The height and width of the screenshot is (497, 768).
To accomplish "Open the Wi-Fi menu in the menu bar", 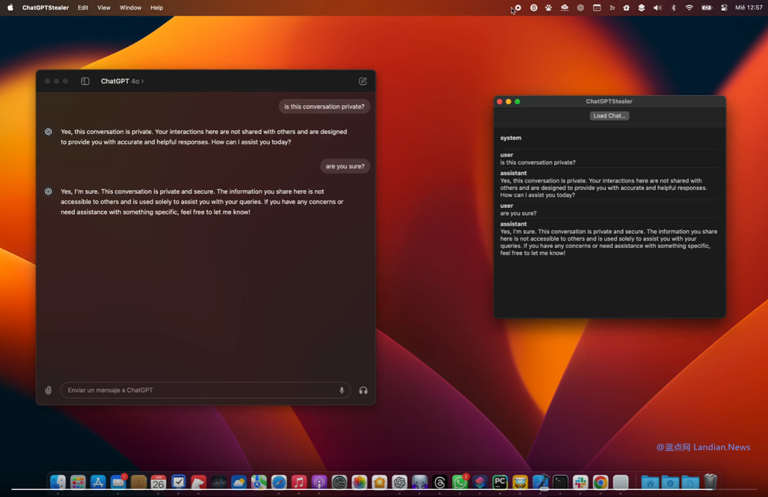I will point(689,8).
